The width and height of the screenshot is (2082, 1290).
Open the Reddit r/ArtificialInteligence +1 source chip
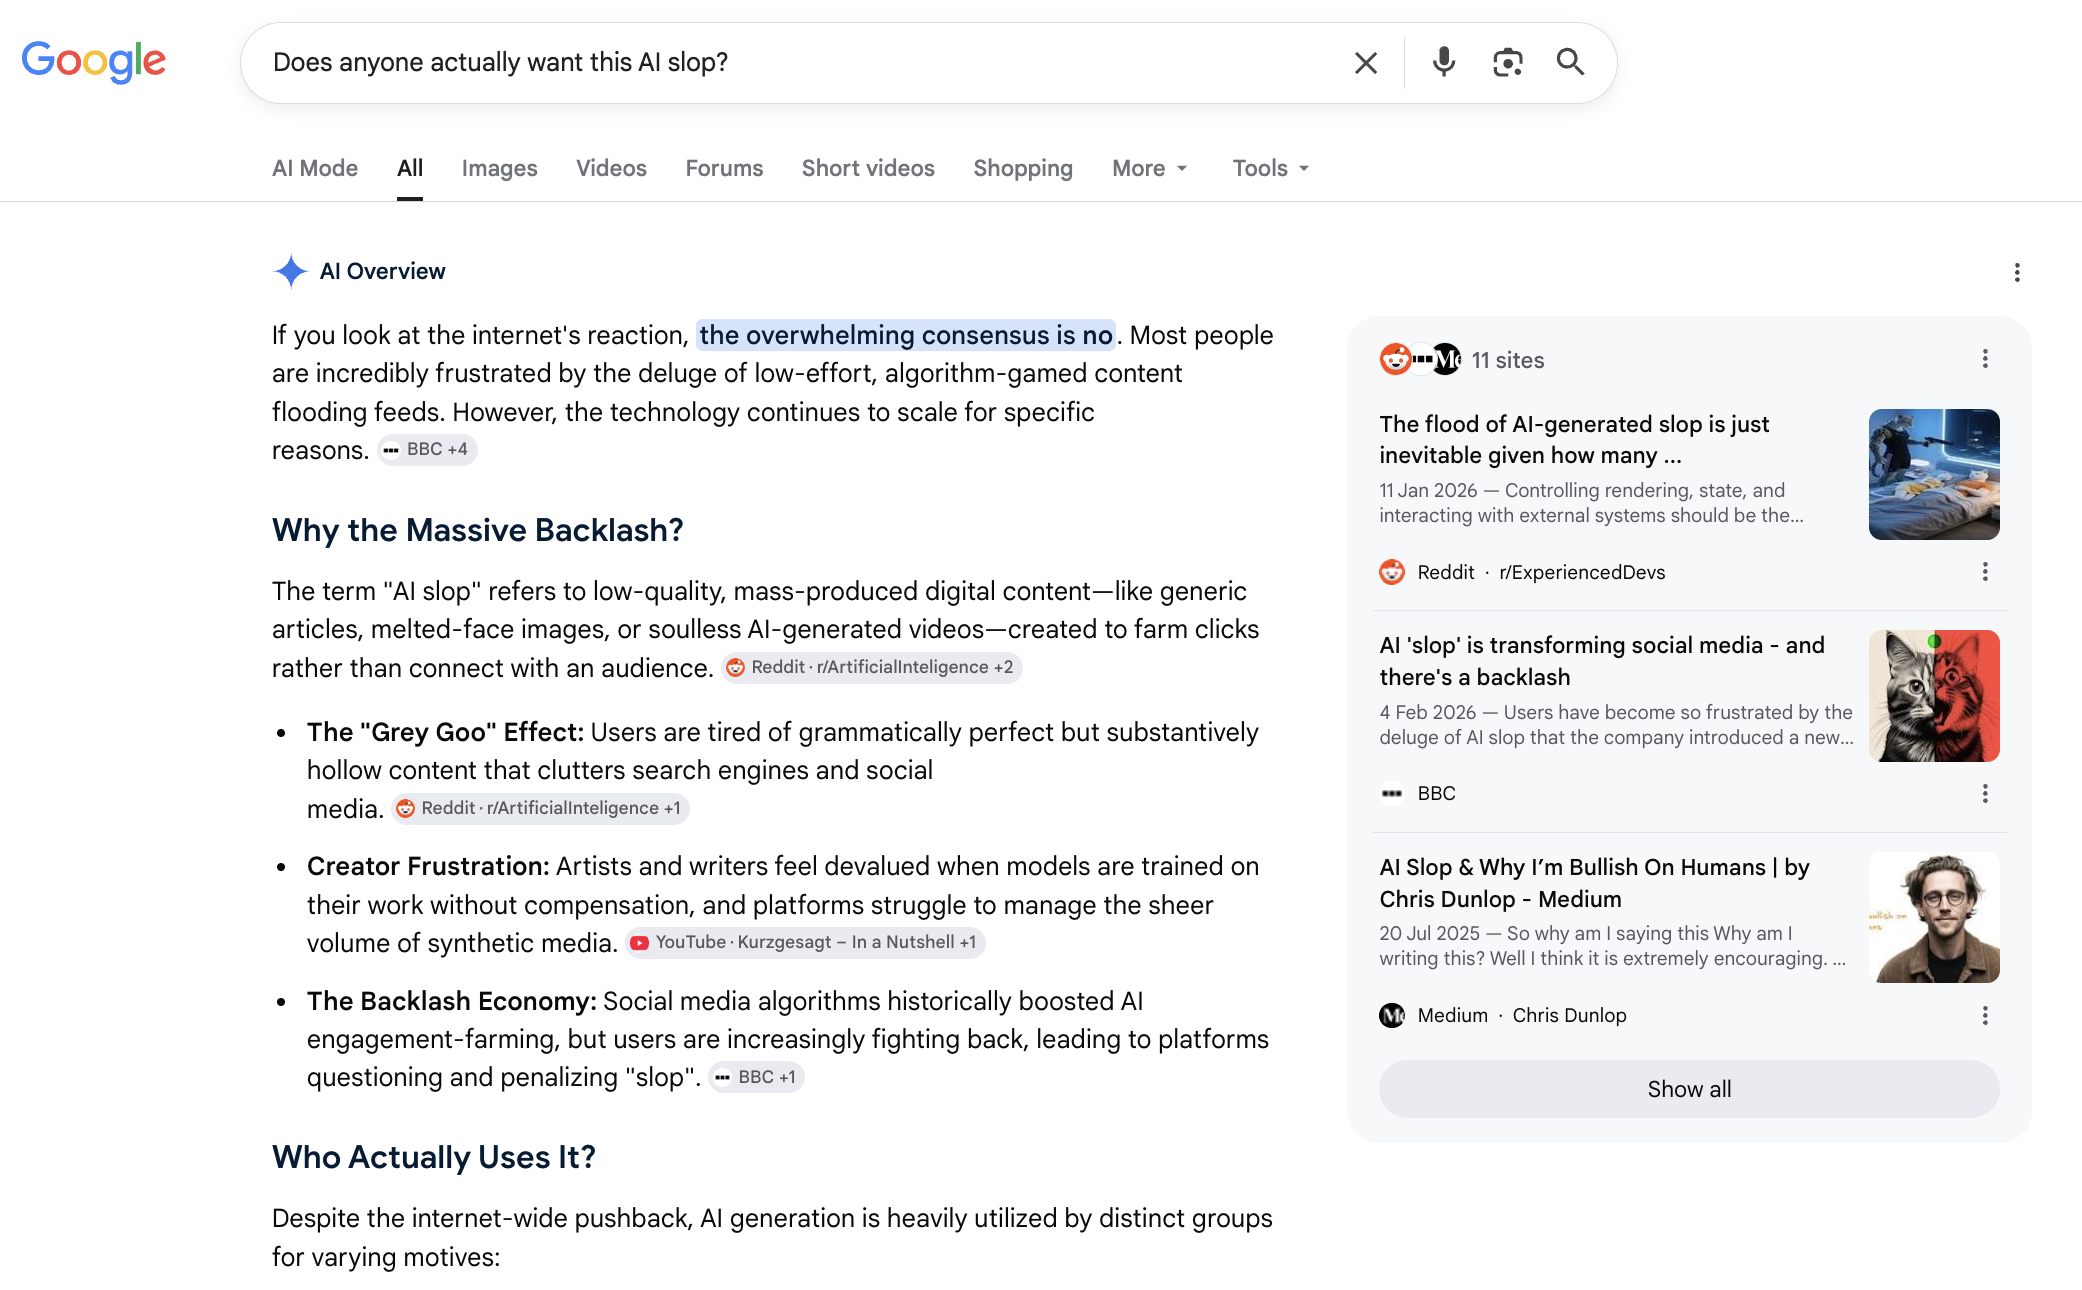(x=540, y=809)
